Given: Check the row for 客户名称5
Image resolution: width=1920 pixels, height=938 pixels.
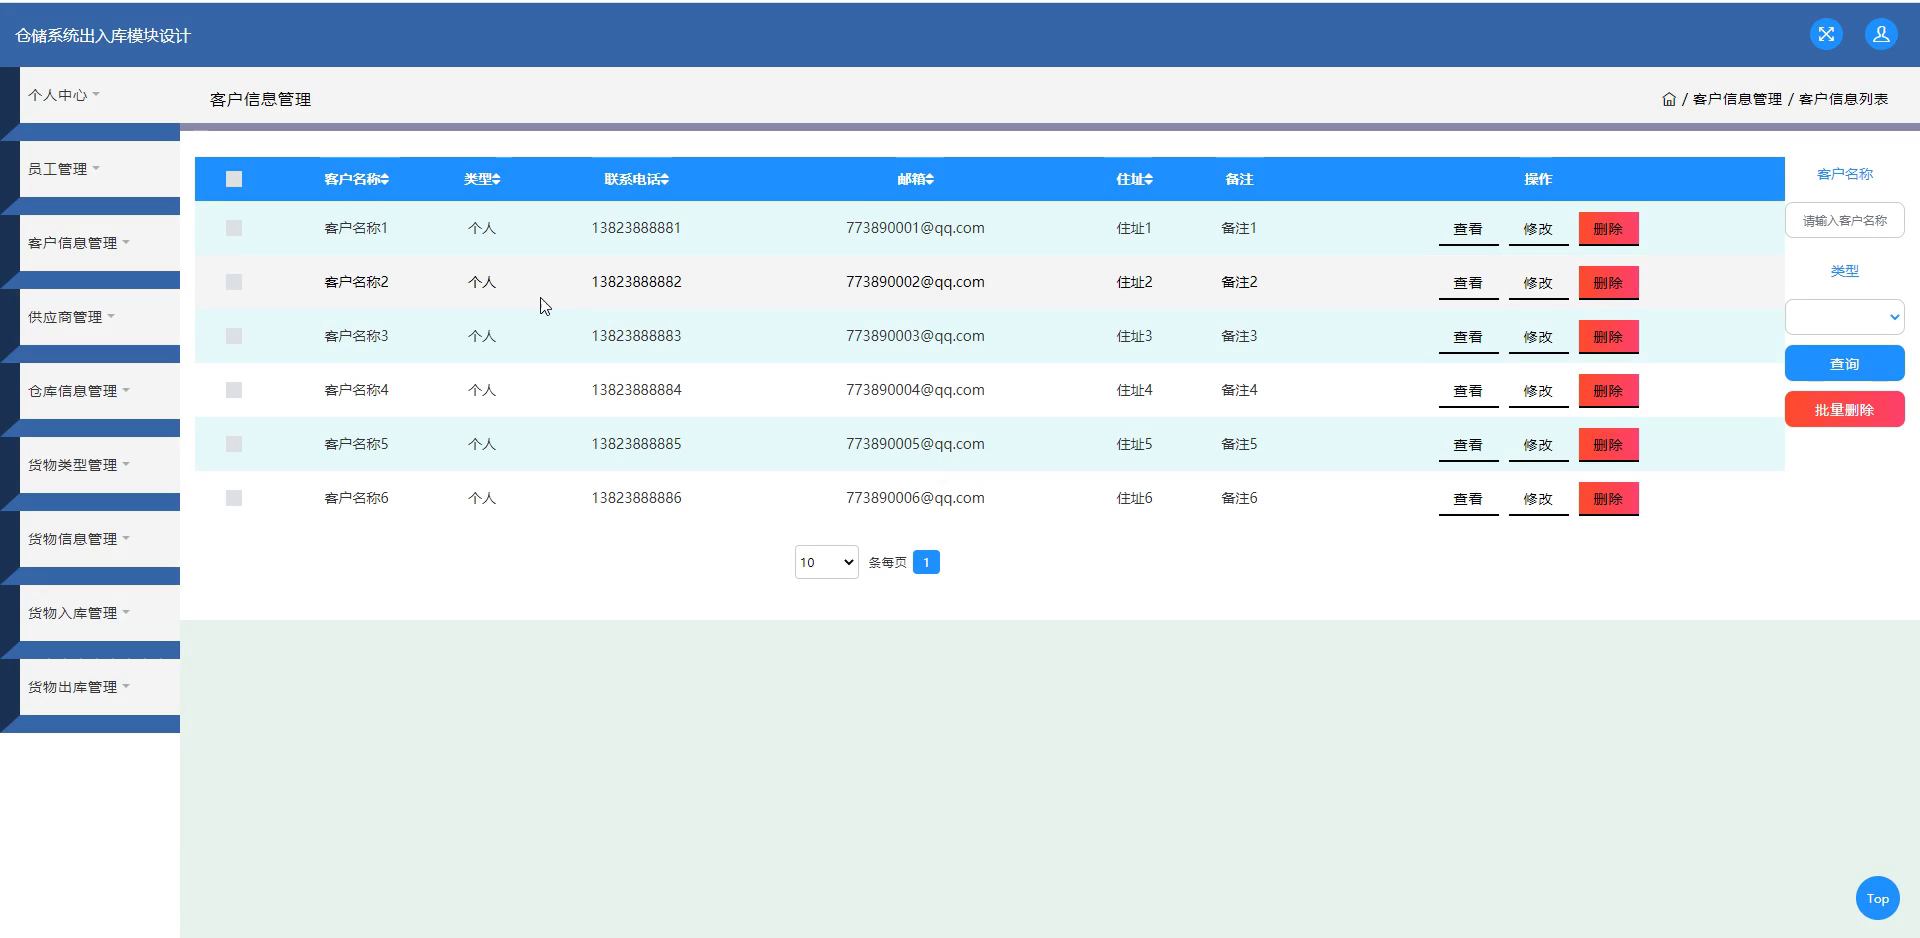Looking at the screenshot, I should 234,444.
